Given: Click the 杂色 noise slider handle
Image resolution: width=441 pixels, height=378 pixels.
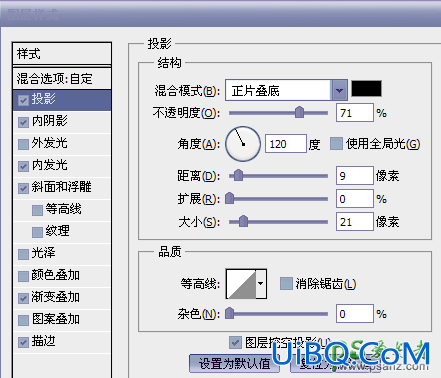Looking at the screenshot, I should [230, 313].
